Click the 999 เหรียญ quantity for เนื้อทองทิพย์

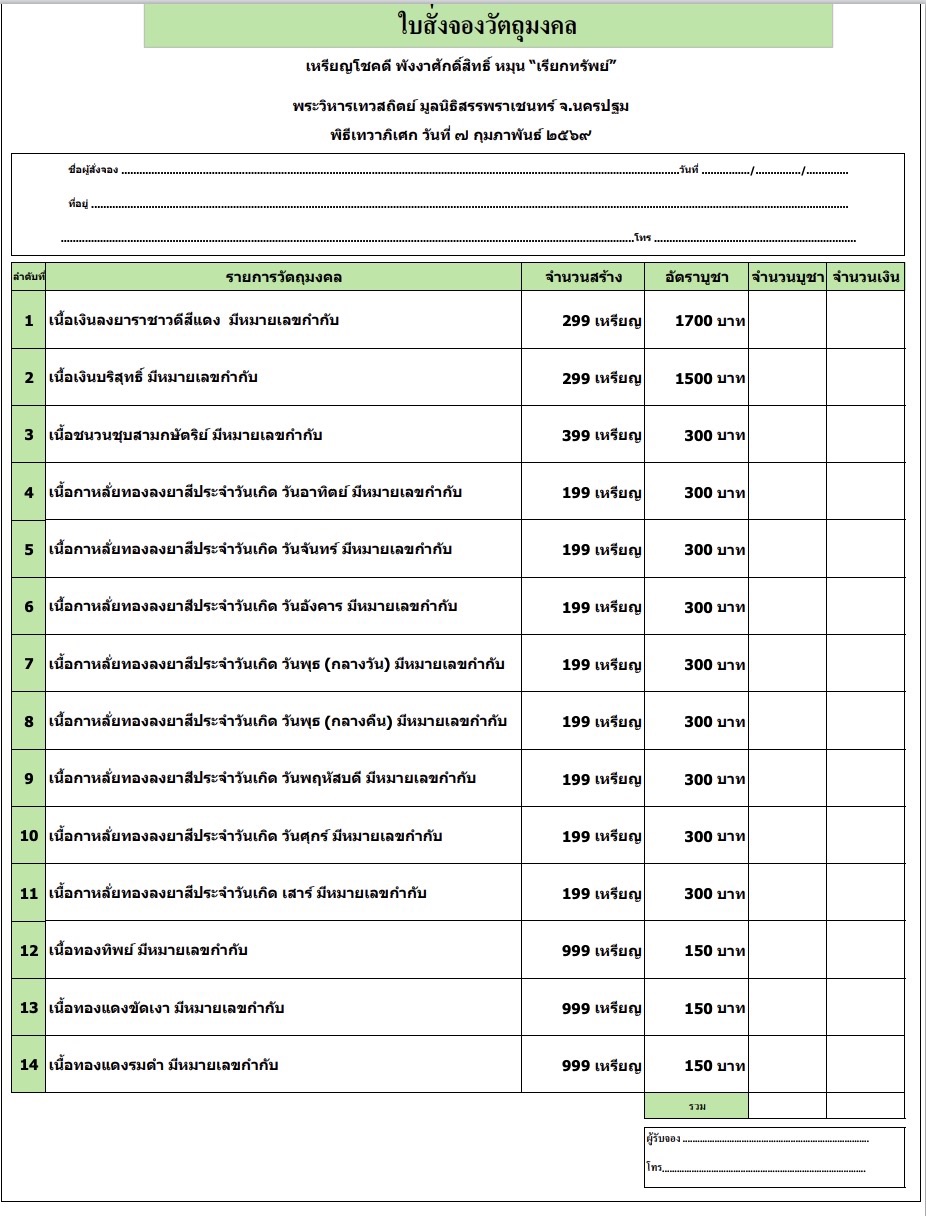tap(601, 951)
